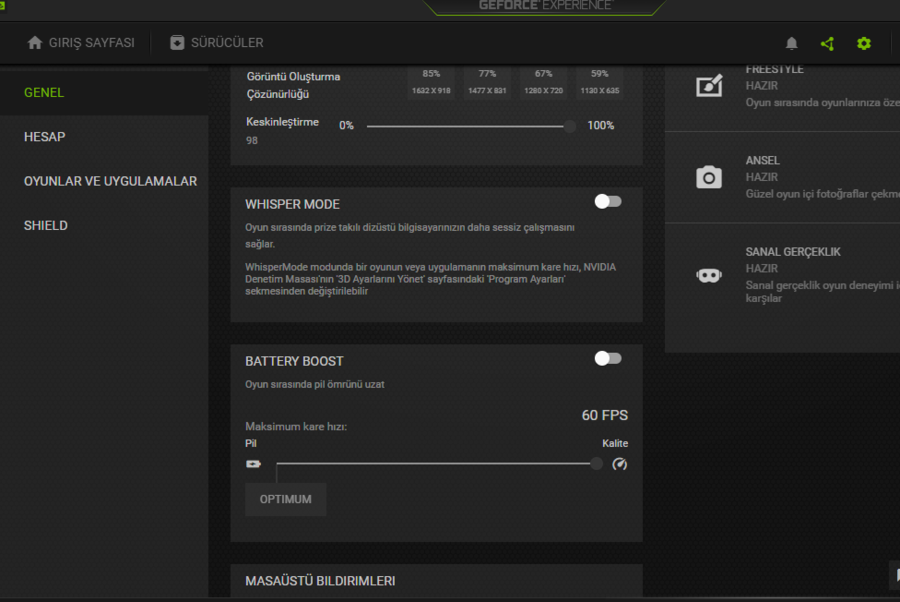Click the virtual reality headset icon
This screenshot has width=900, height=602.
coord(709,275)
